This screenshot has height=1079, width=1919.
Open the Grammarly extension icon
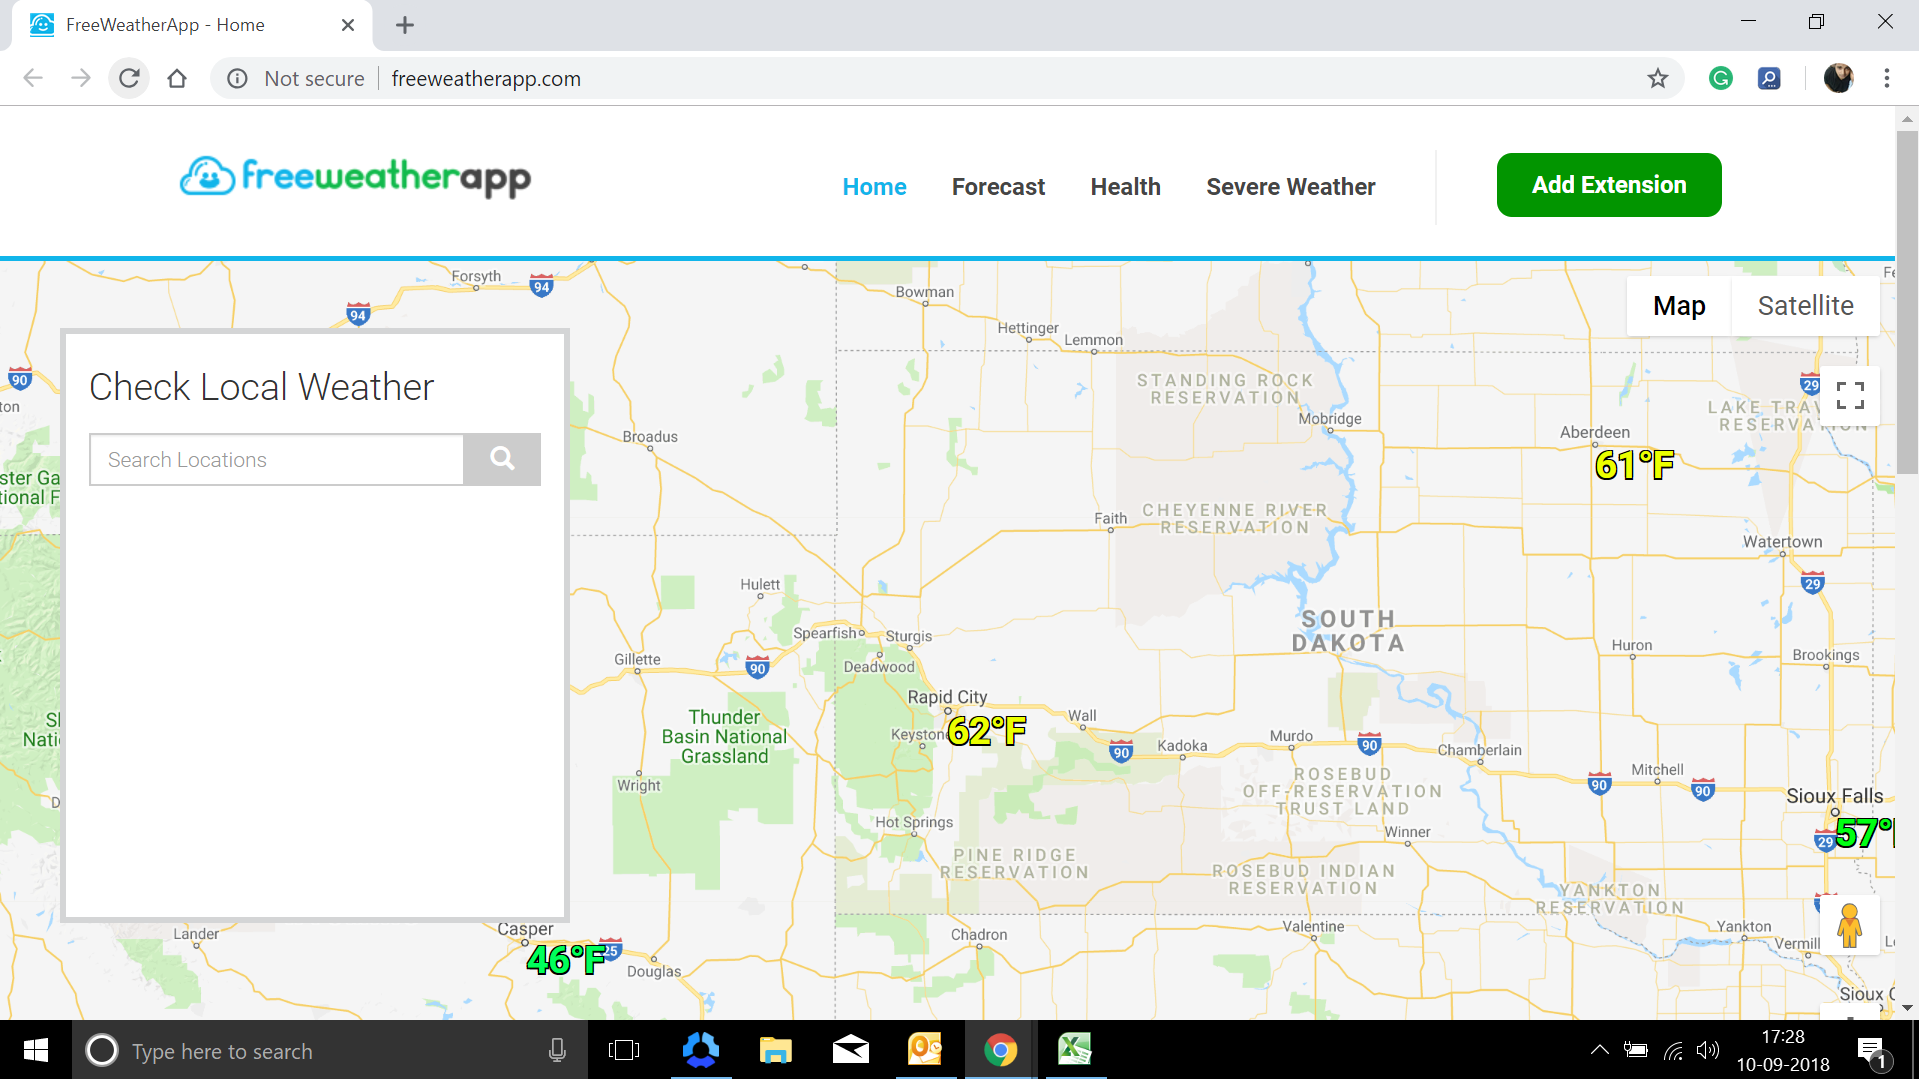(1721, 78)
